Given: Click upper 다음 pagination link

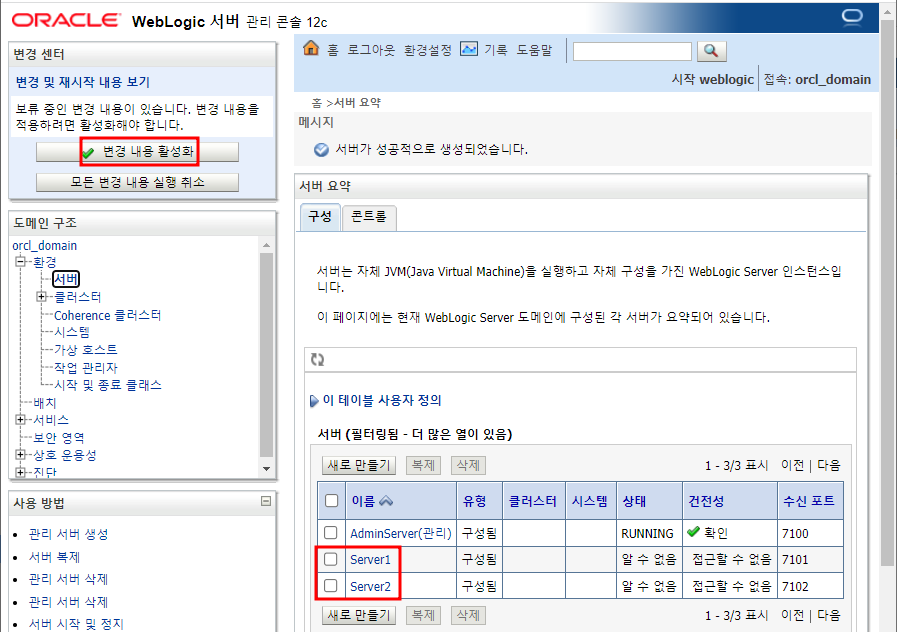Looking at the screenshot, I should [x=828, y=465].
